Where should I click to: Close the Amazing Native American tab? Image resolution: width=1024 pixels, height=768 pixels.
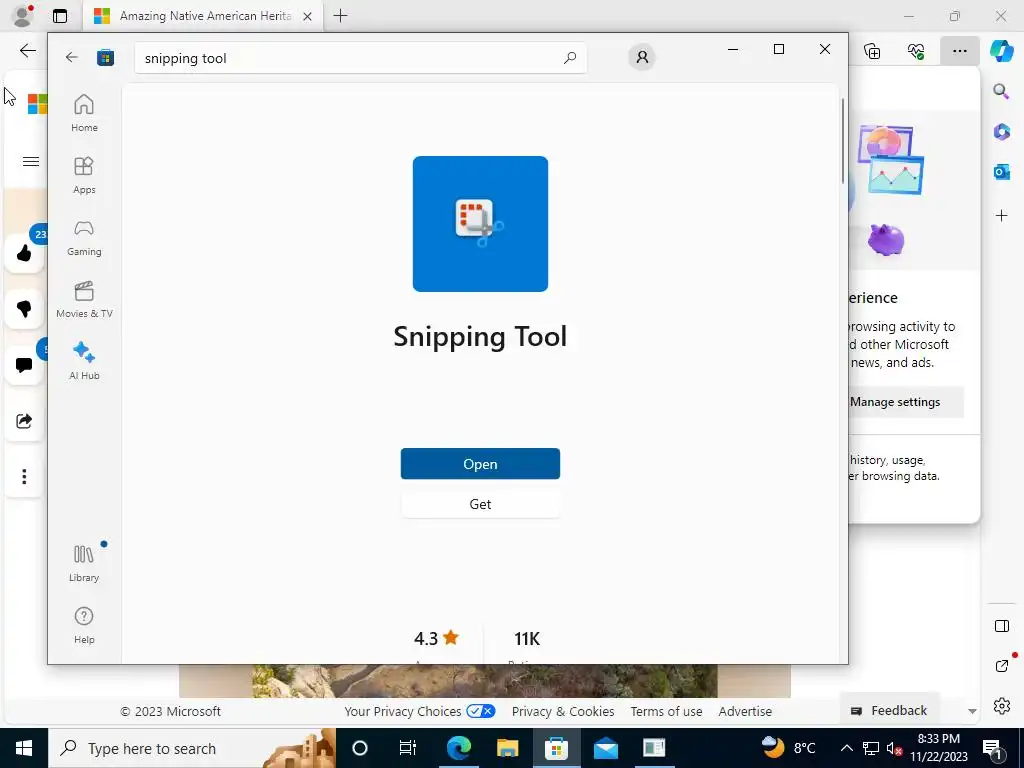307,16
